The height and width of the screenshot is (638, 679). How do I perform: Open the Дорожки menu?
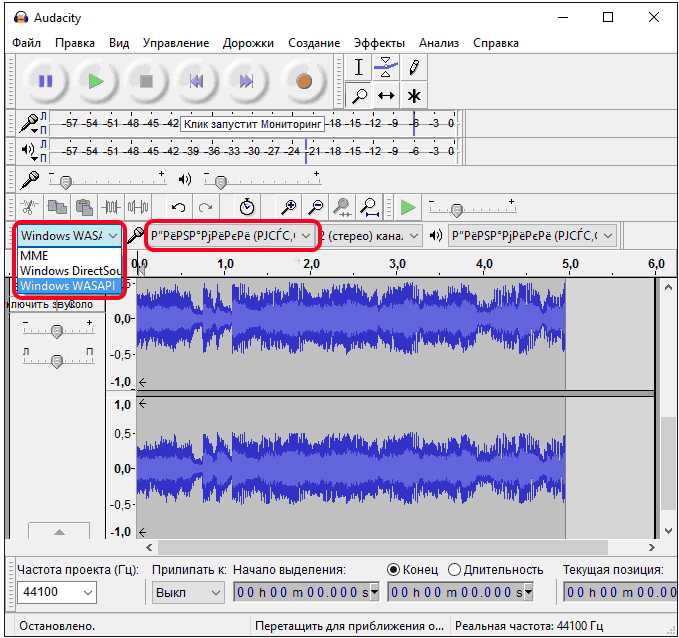(248, 43)
